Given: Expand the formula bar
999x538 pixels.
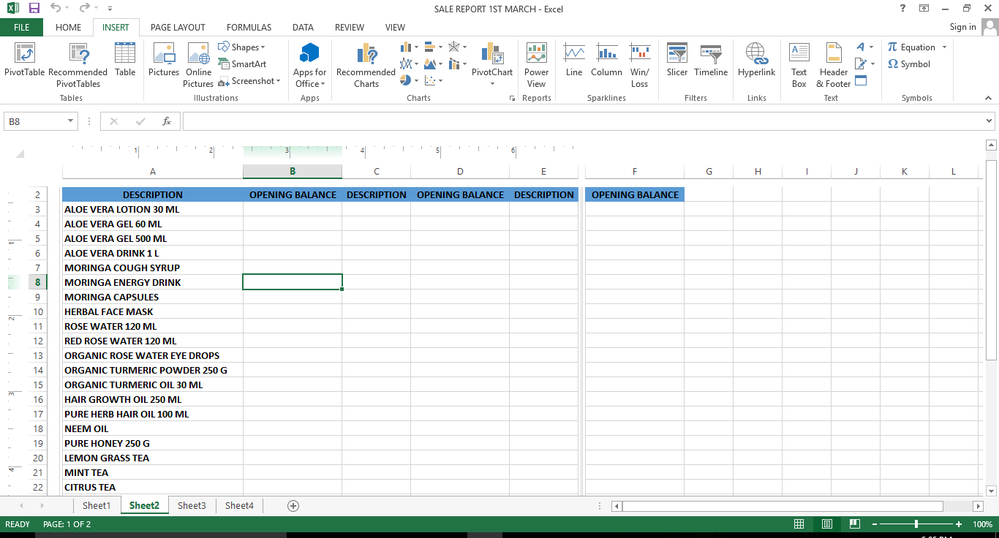Looking at the screenshot, I should pyautogui.click(x=989, y=121).
